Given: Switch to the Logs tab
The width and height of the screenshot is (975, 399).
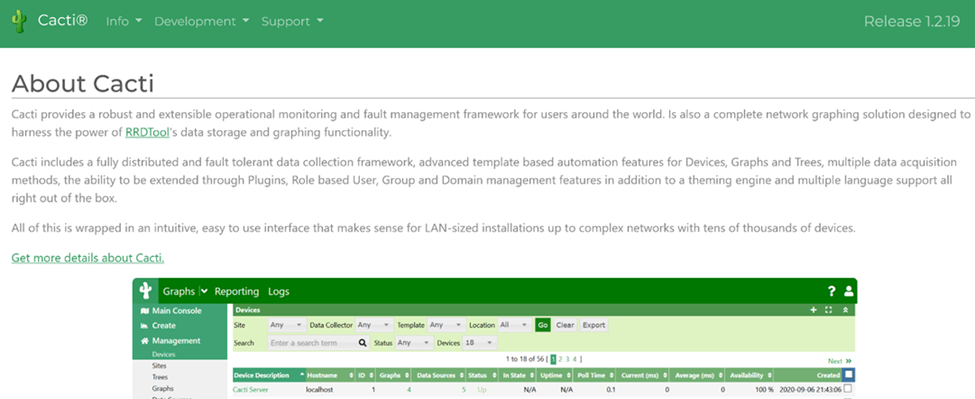Looking at the screenshot, I should tap(279, 291).
